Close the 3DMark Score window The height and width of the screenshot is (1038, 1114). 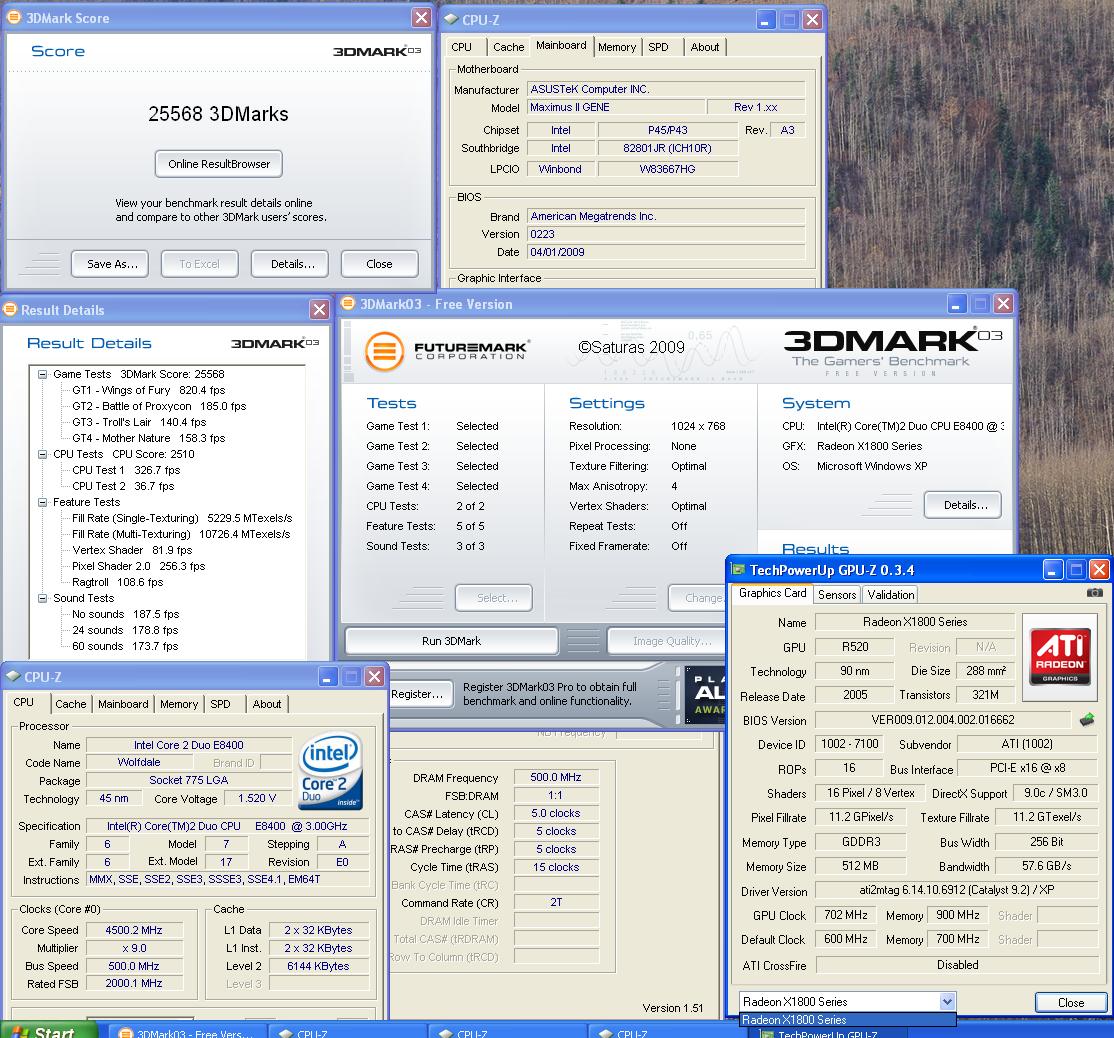(x=421, y=18)
